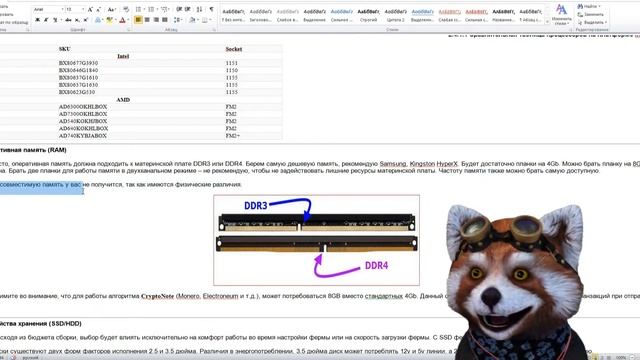Image resolution: width=640 pixels, height=360 pixels.
Task: Click the Find binoculars icon
Action: click(x=580, y=7)
